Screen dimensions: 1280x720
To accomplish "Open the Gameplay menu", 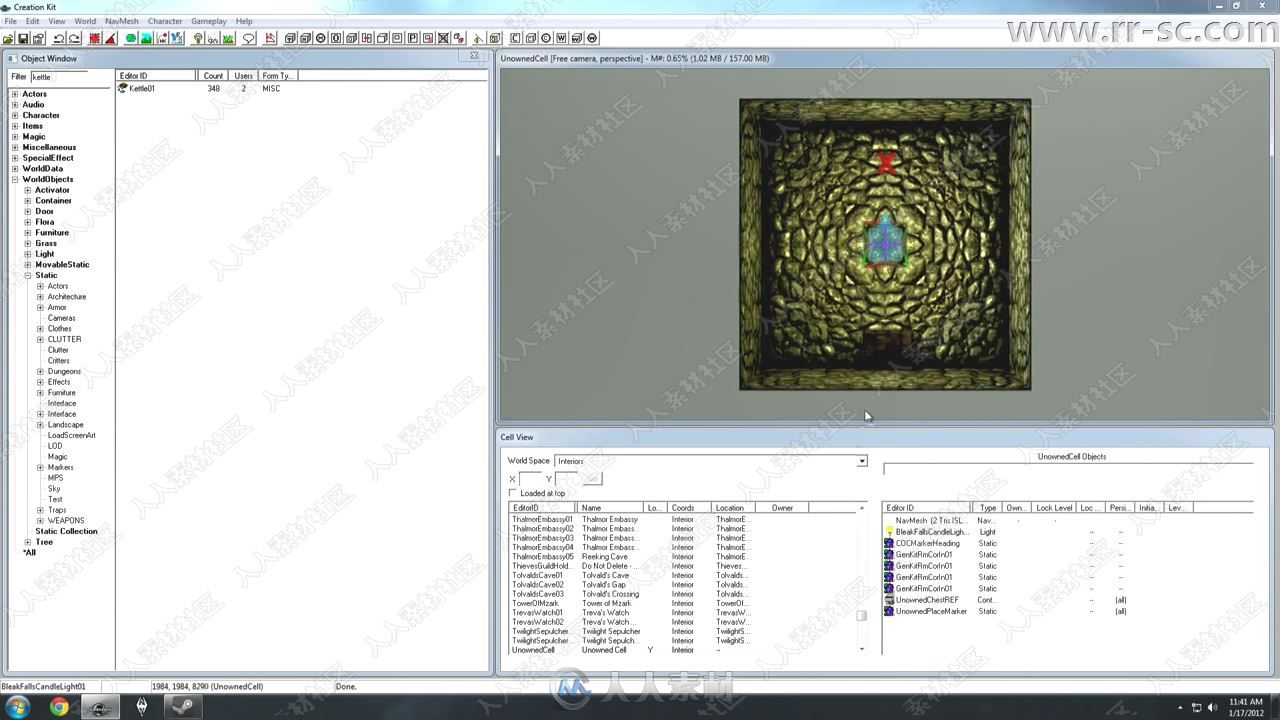I will click(x=209, y=21).
